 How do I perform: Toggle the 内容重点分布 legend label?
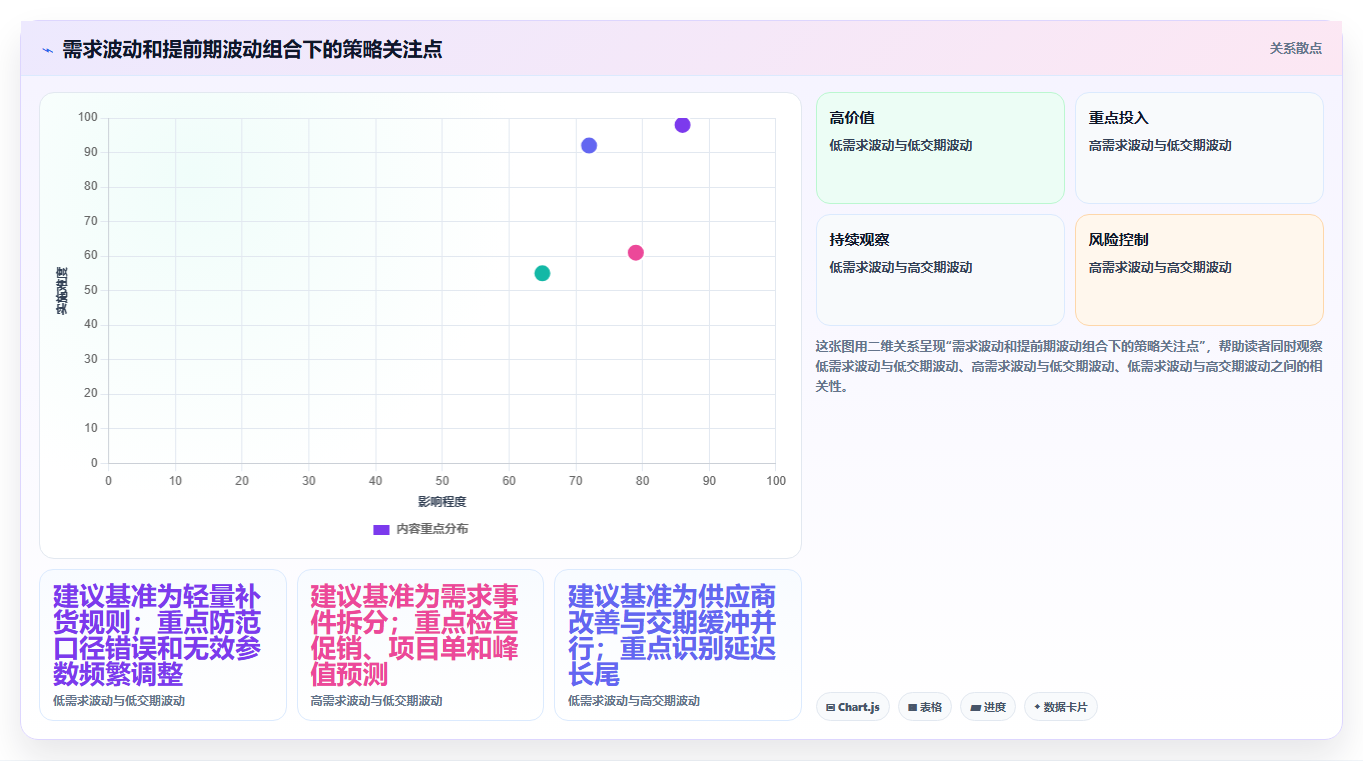coord(432,529)
